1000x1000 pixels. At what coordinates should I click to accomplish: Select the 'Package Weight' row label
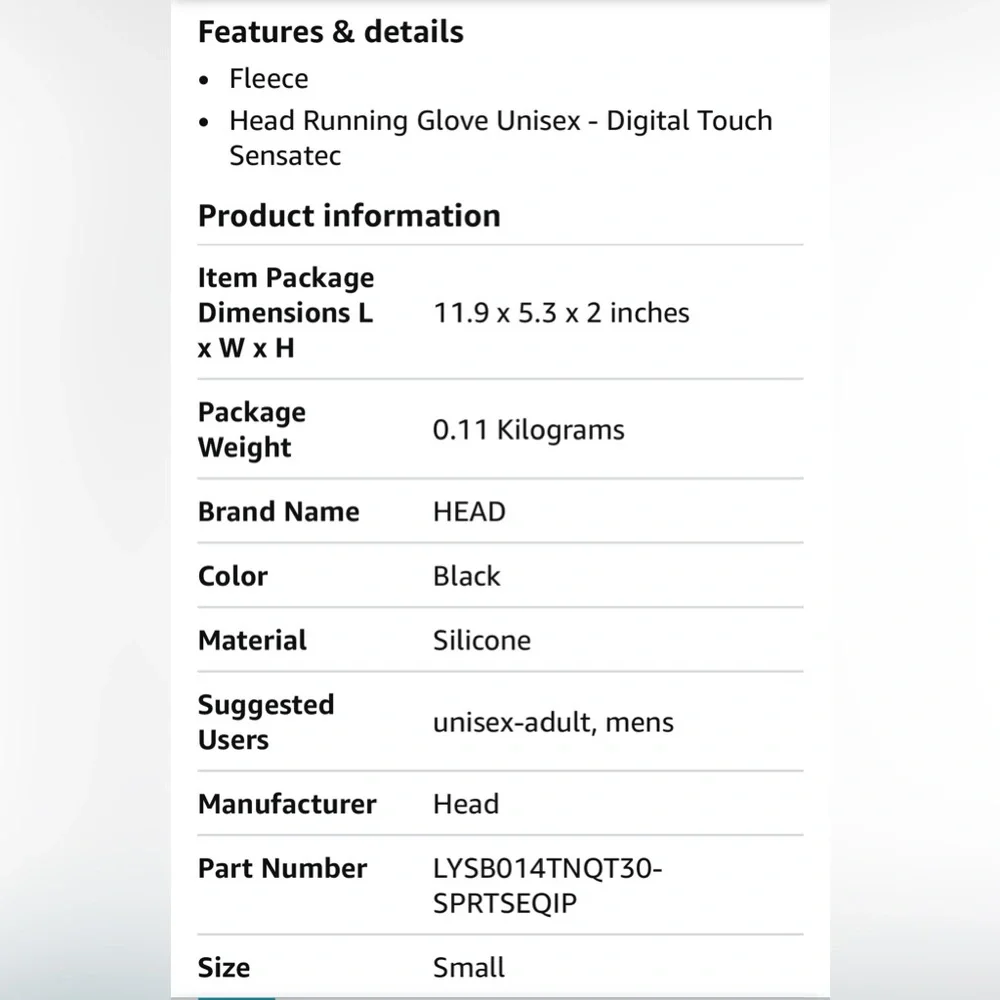[251, 429]
